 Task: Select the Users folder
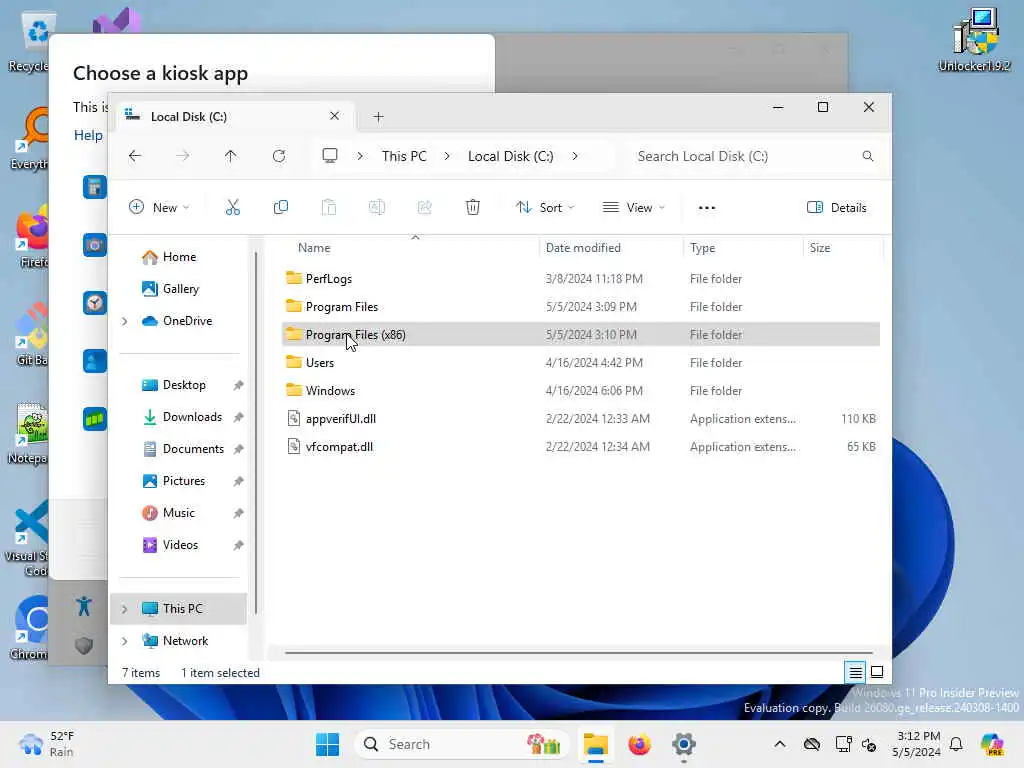point(581,362)
